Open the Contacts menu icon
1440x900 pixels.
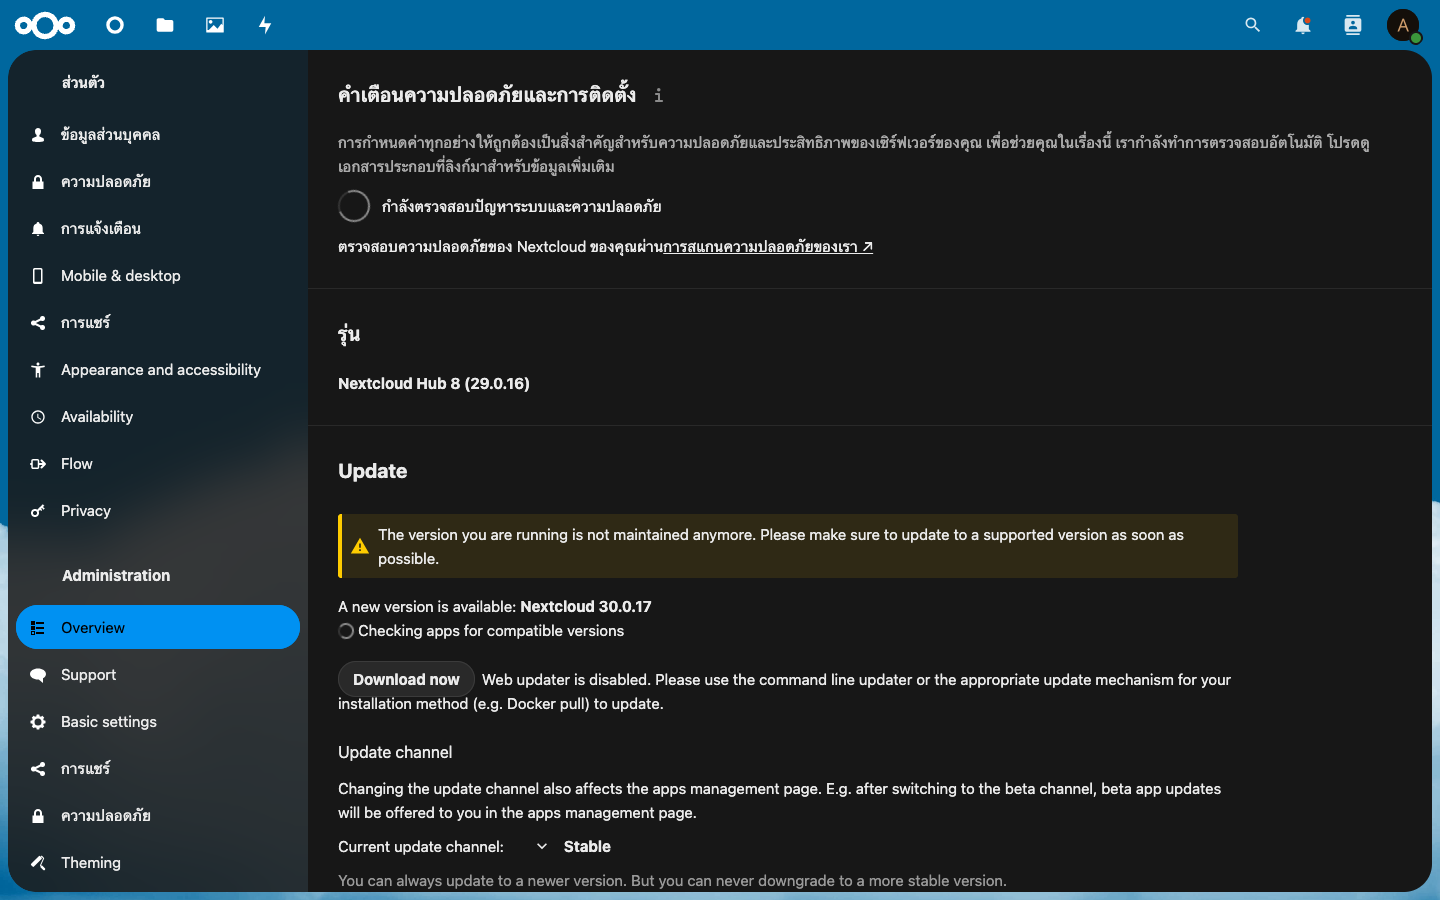coord(1352,25)
